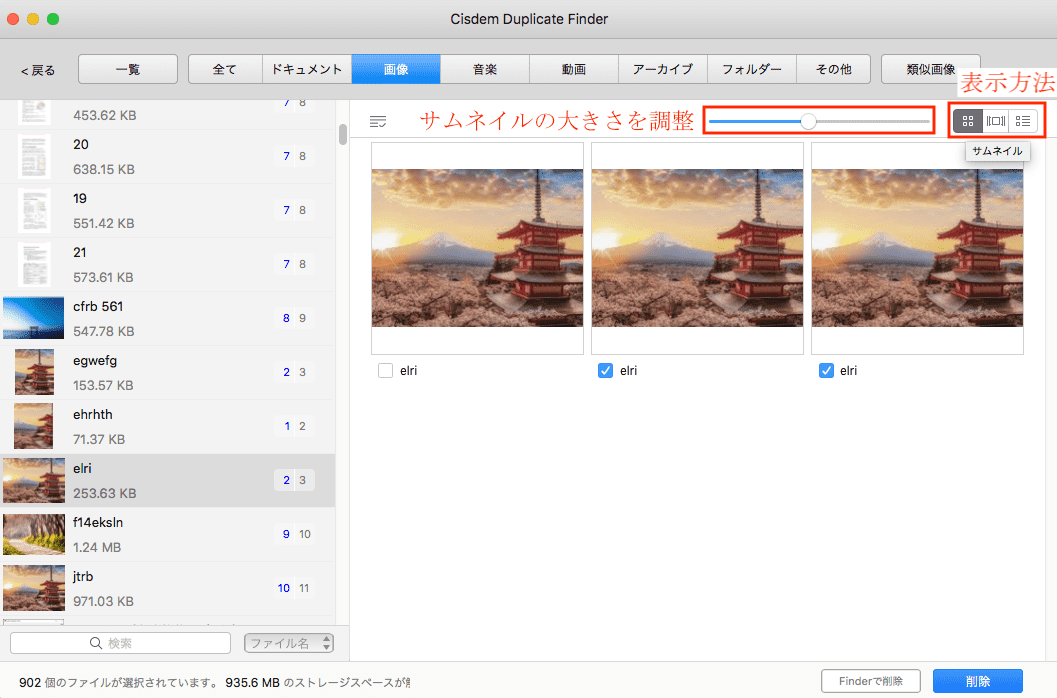Screen dimensions: 1057x698
Task: Uncheck the third elri image checkbox
Action: (825, 370)
